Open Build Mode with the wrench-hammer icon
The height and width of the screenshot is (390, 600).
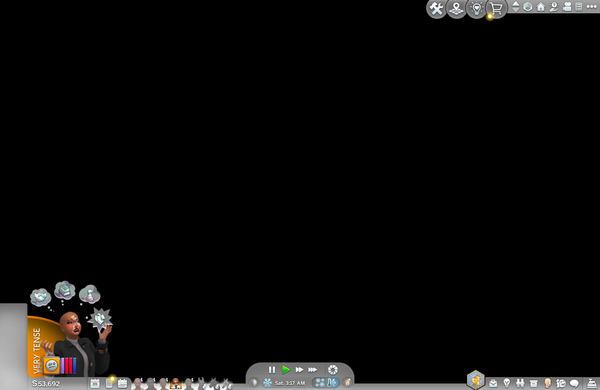click(x=436, y=8)
